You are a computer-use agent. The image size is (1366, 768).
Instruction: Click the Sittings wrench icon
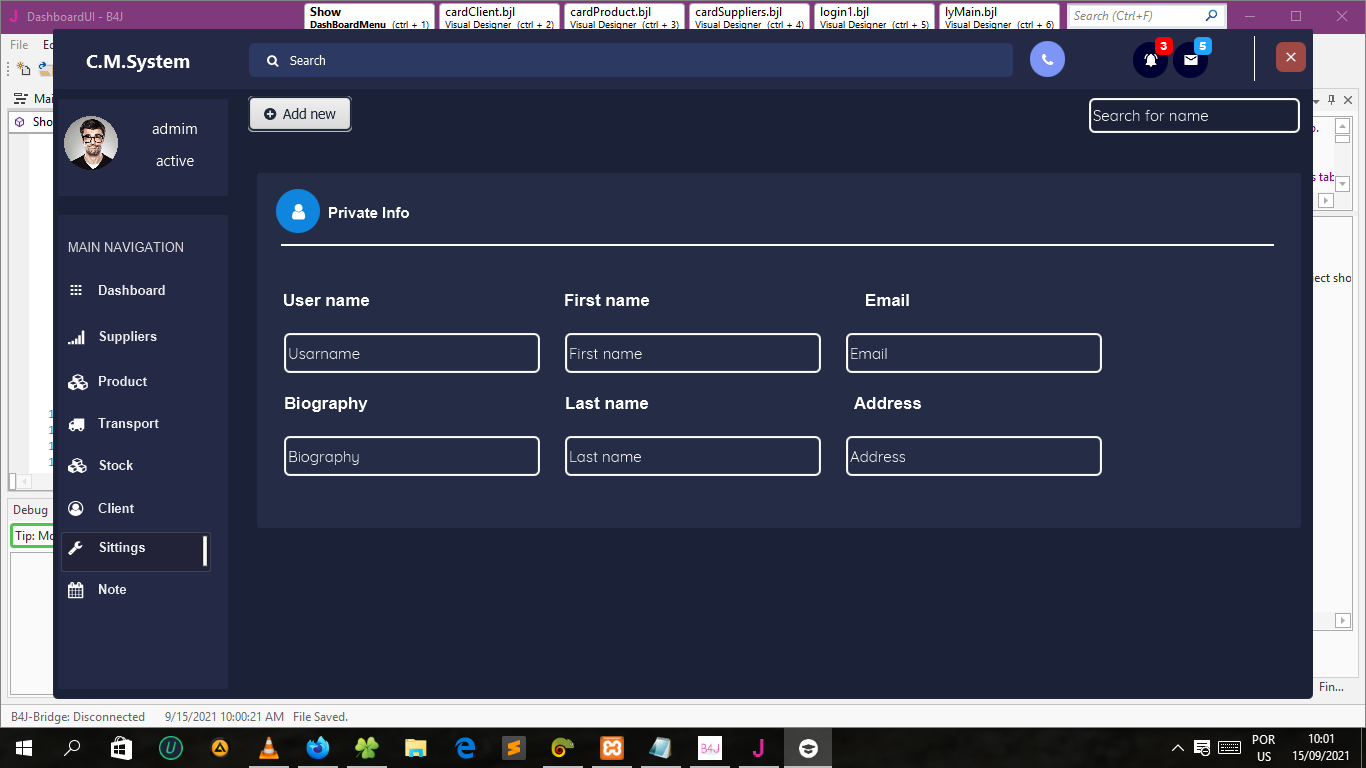75,548
